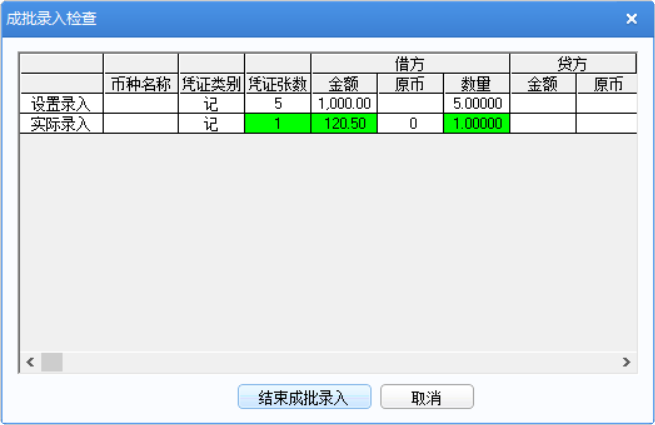655x425 pixels.
Task: Click the 结束成批录入 button
Action: tap(304, 397)
